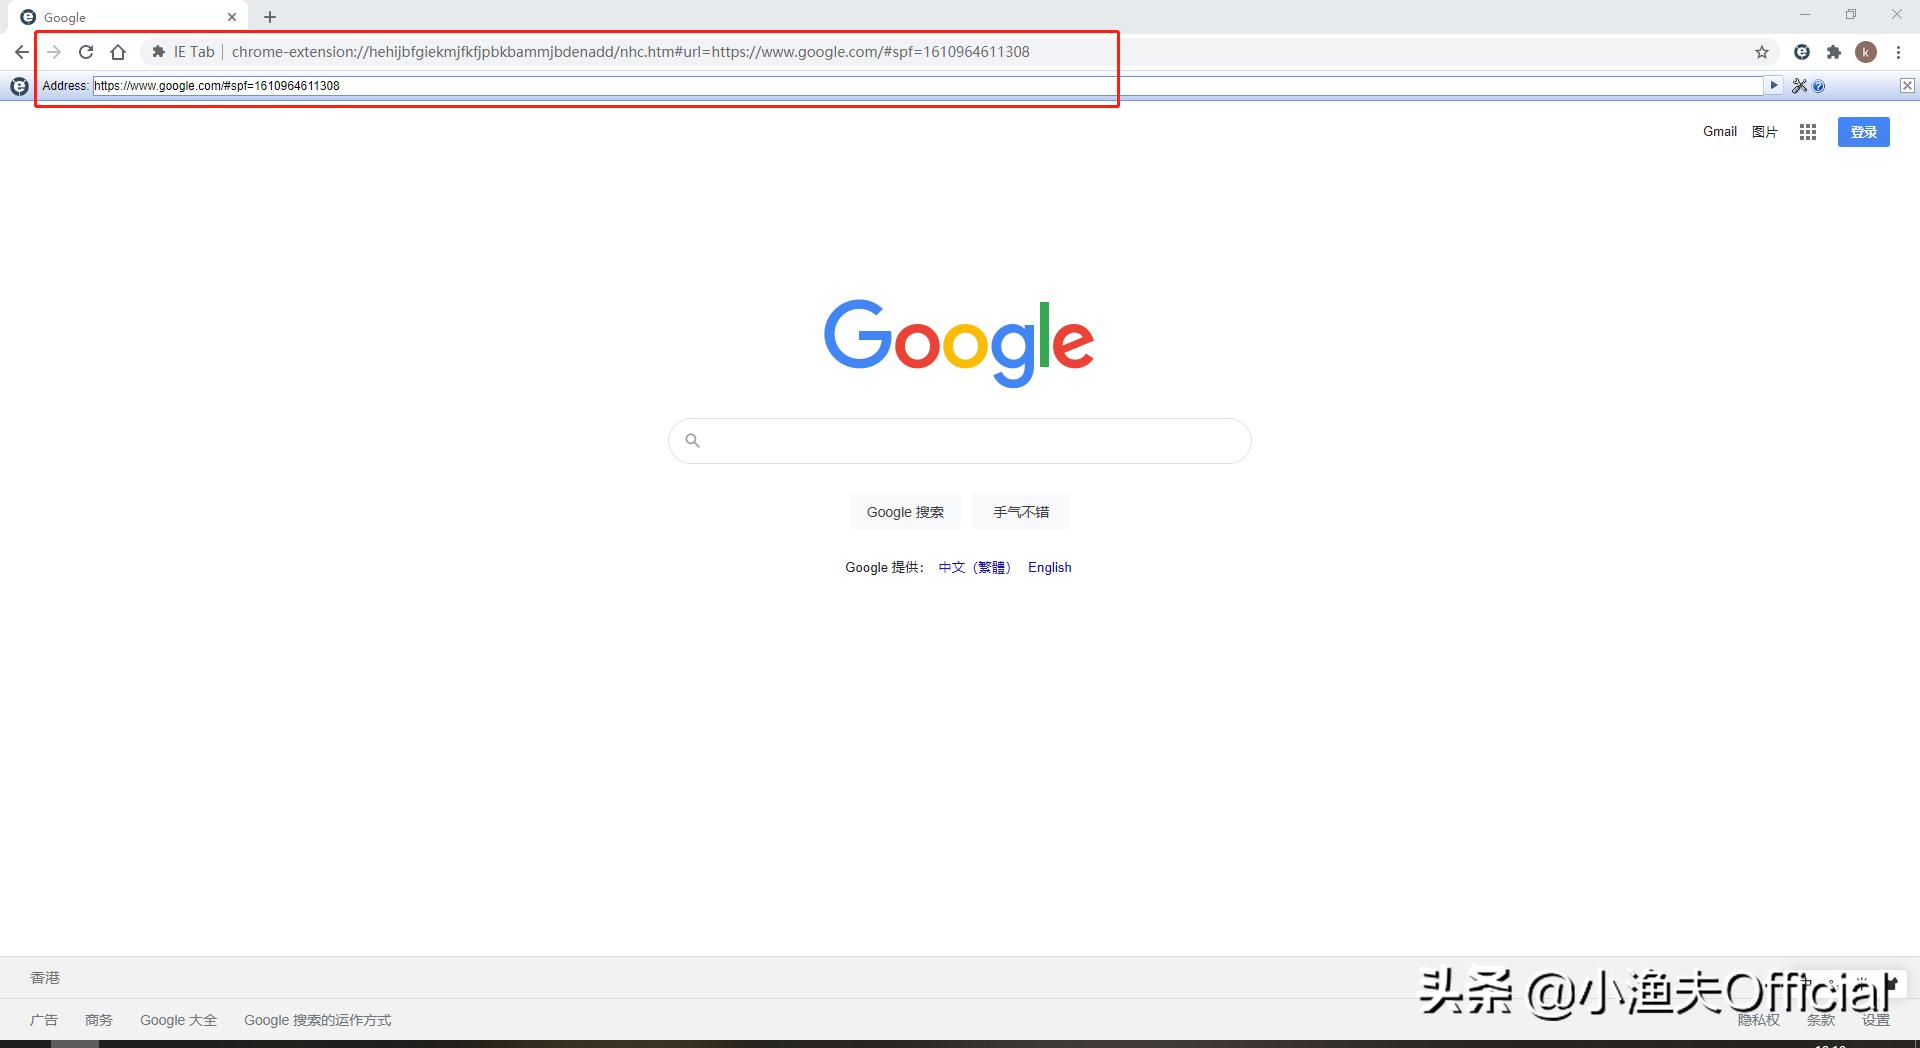Click the profile avatar icon
This screenshot has width=1920, height=1048.
click(1866, 51)
